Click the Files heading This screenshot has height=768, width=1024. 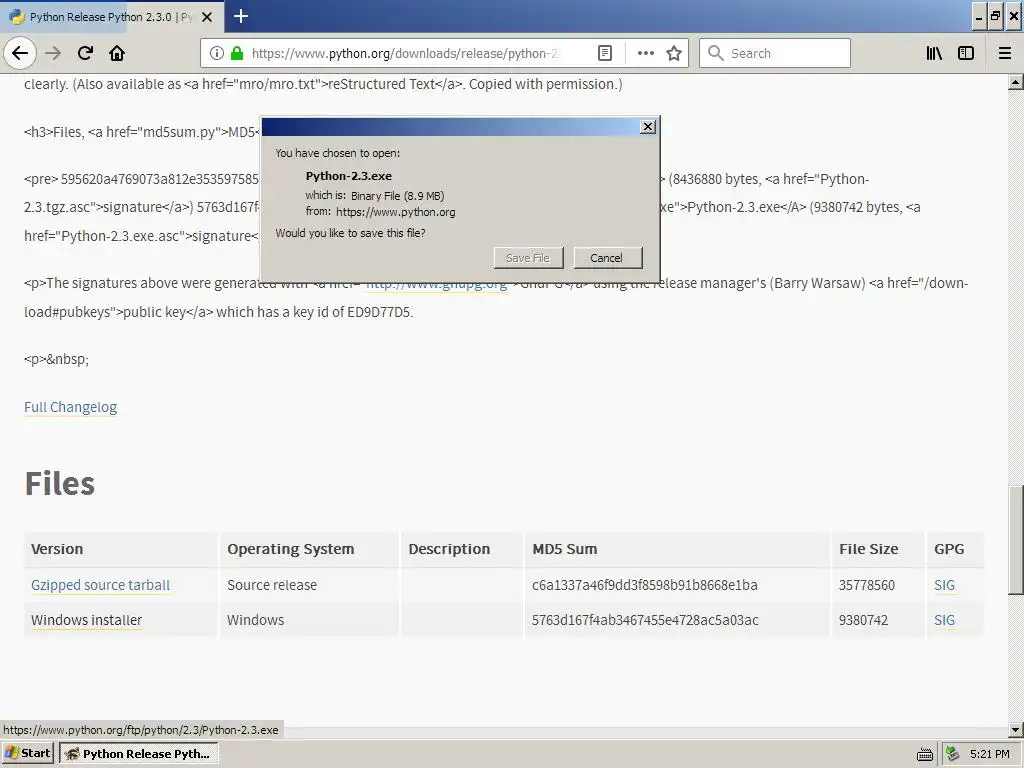pyautogui.click(x=59, y=484)
